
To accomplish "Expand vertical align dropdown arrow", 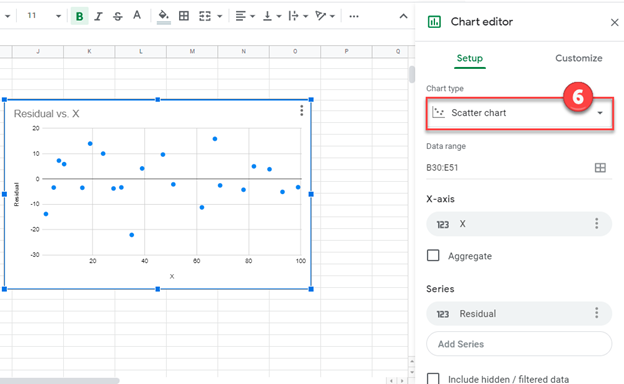I will (279, 16).
